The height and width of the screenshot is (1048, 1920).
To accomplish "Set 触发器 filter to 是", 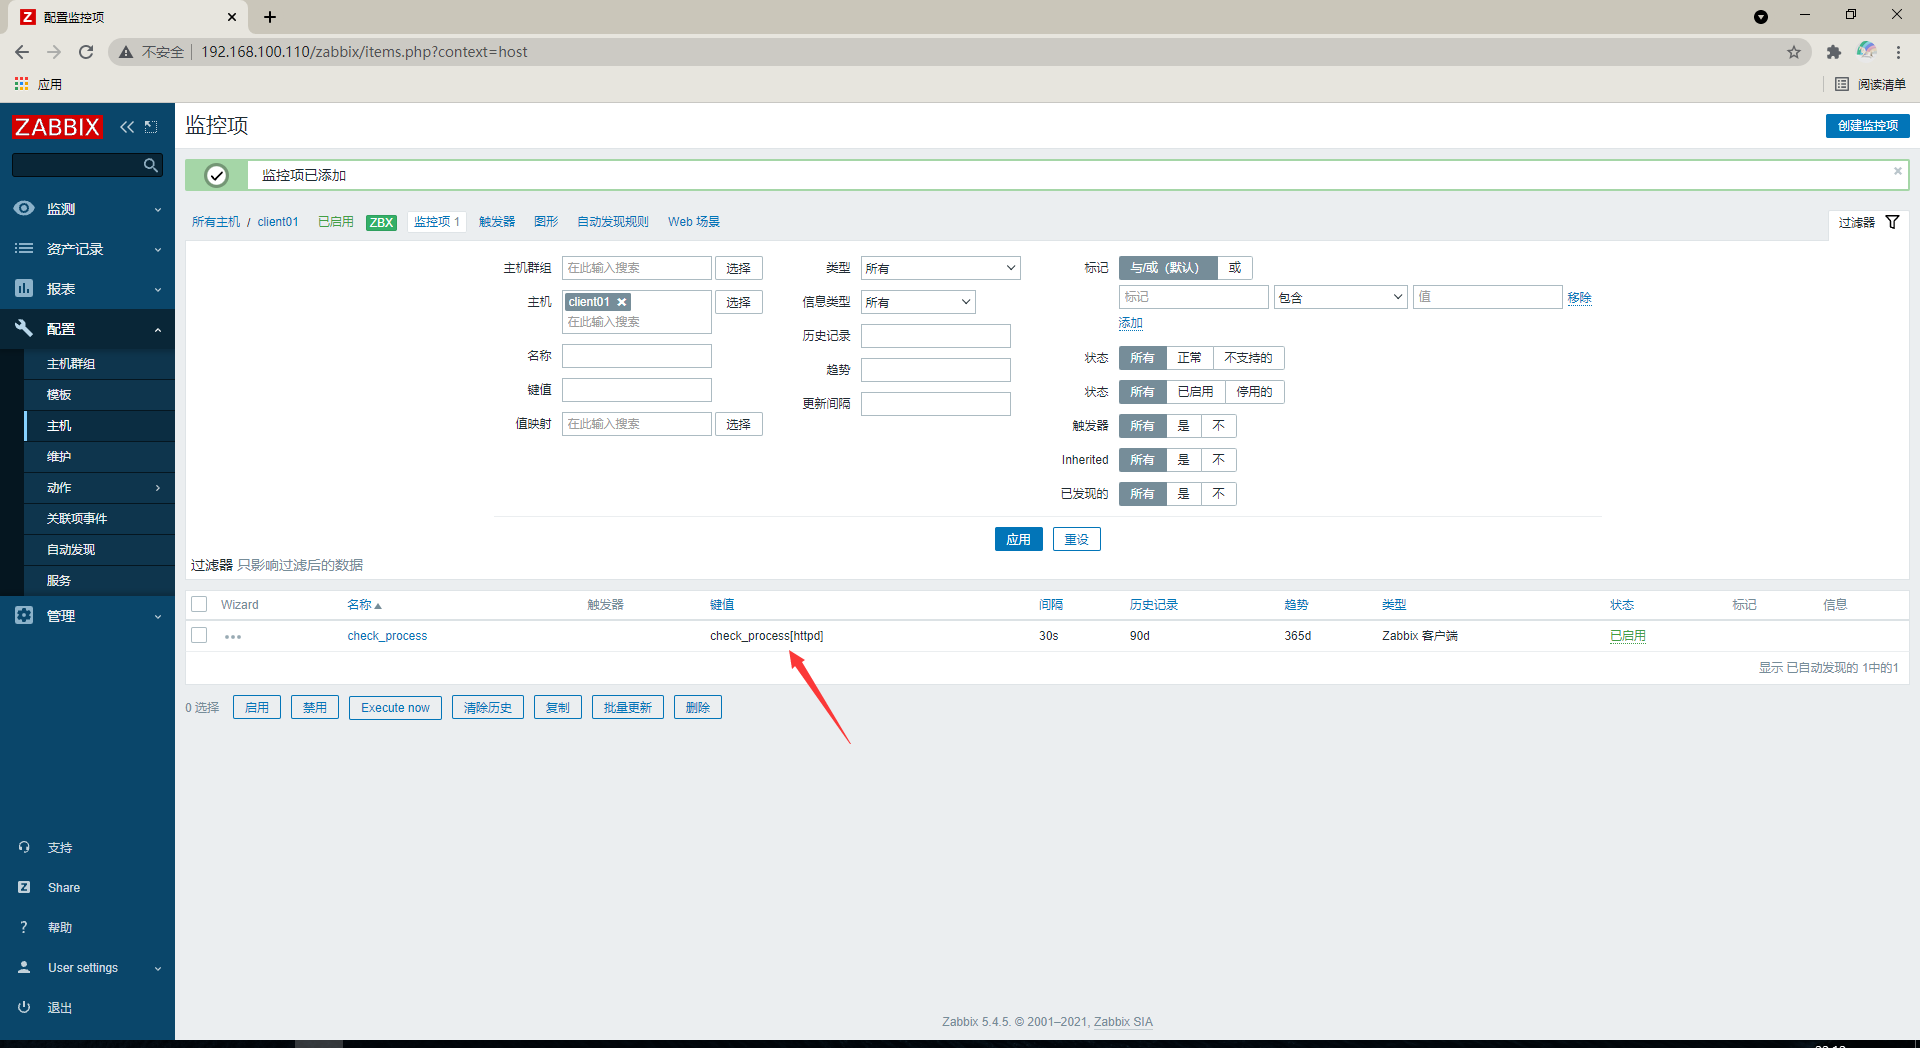I will (1183, 426).
